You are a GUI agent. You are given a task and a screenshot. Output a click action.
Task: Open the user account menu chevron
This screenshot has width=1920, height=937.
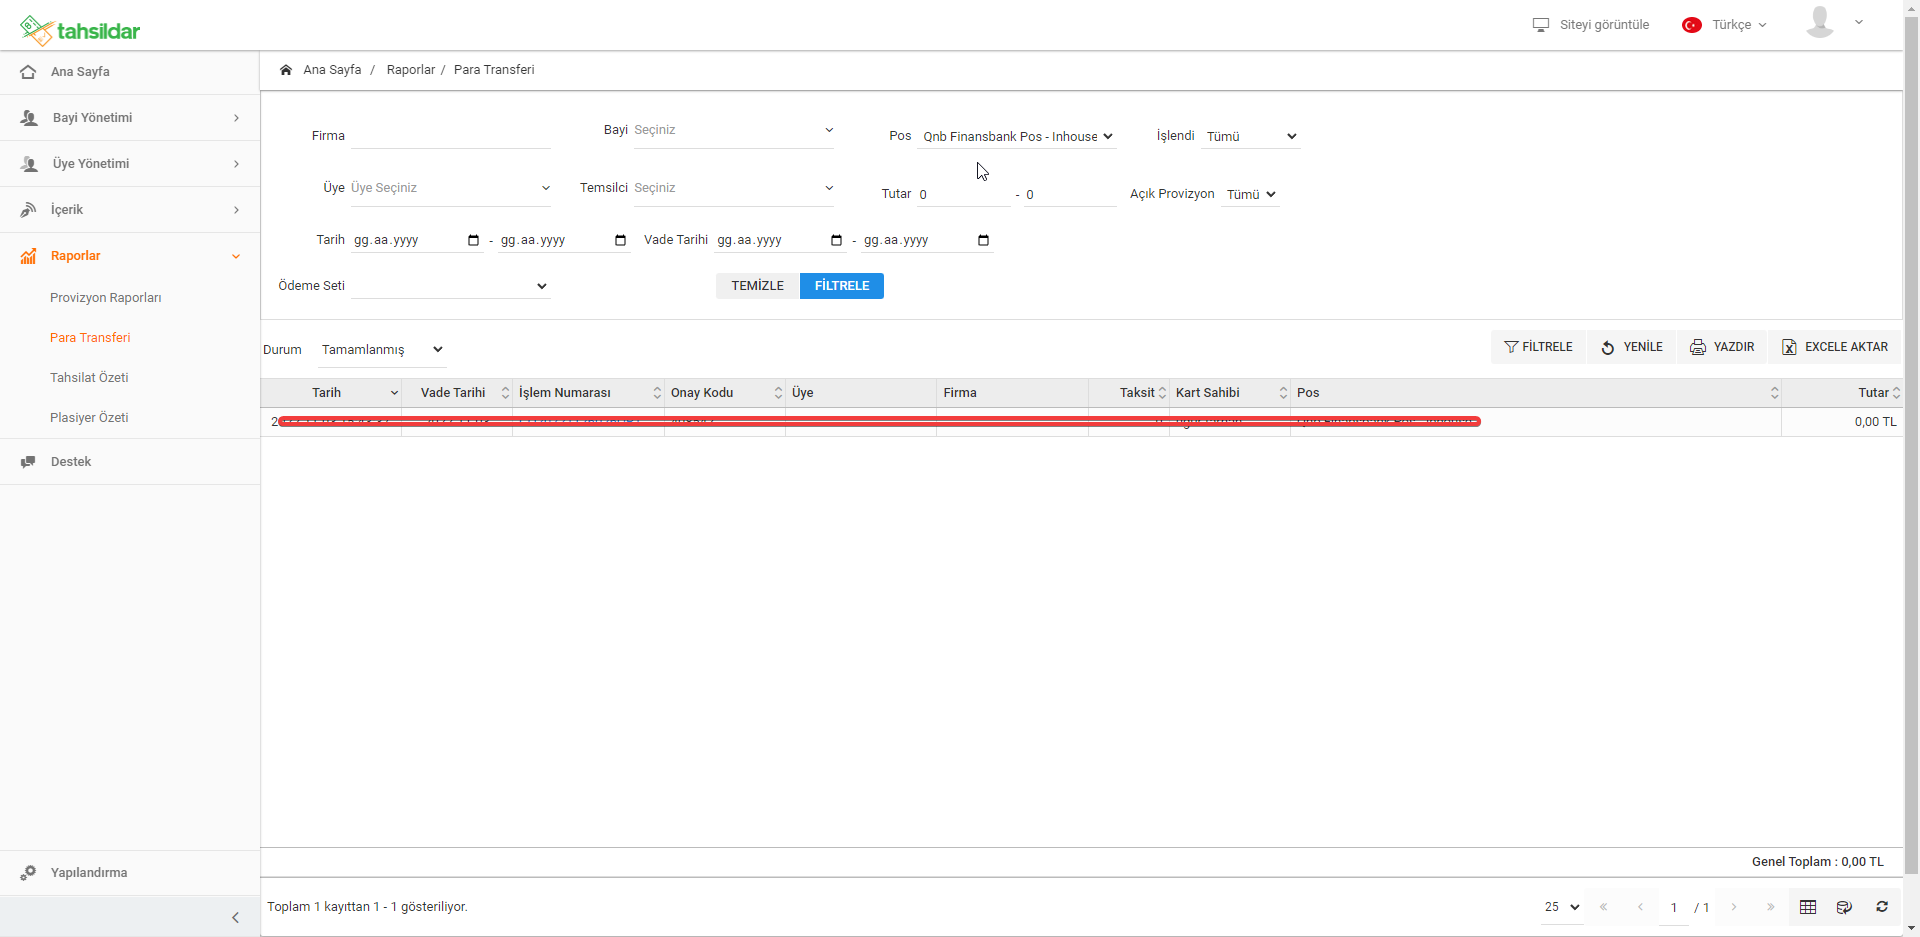1858,22
